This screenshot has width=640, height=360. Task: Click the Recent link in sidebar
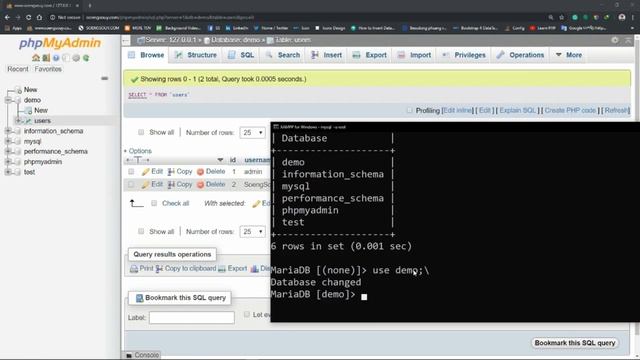tap(18, 69)
